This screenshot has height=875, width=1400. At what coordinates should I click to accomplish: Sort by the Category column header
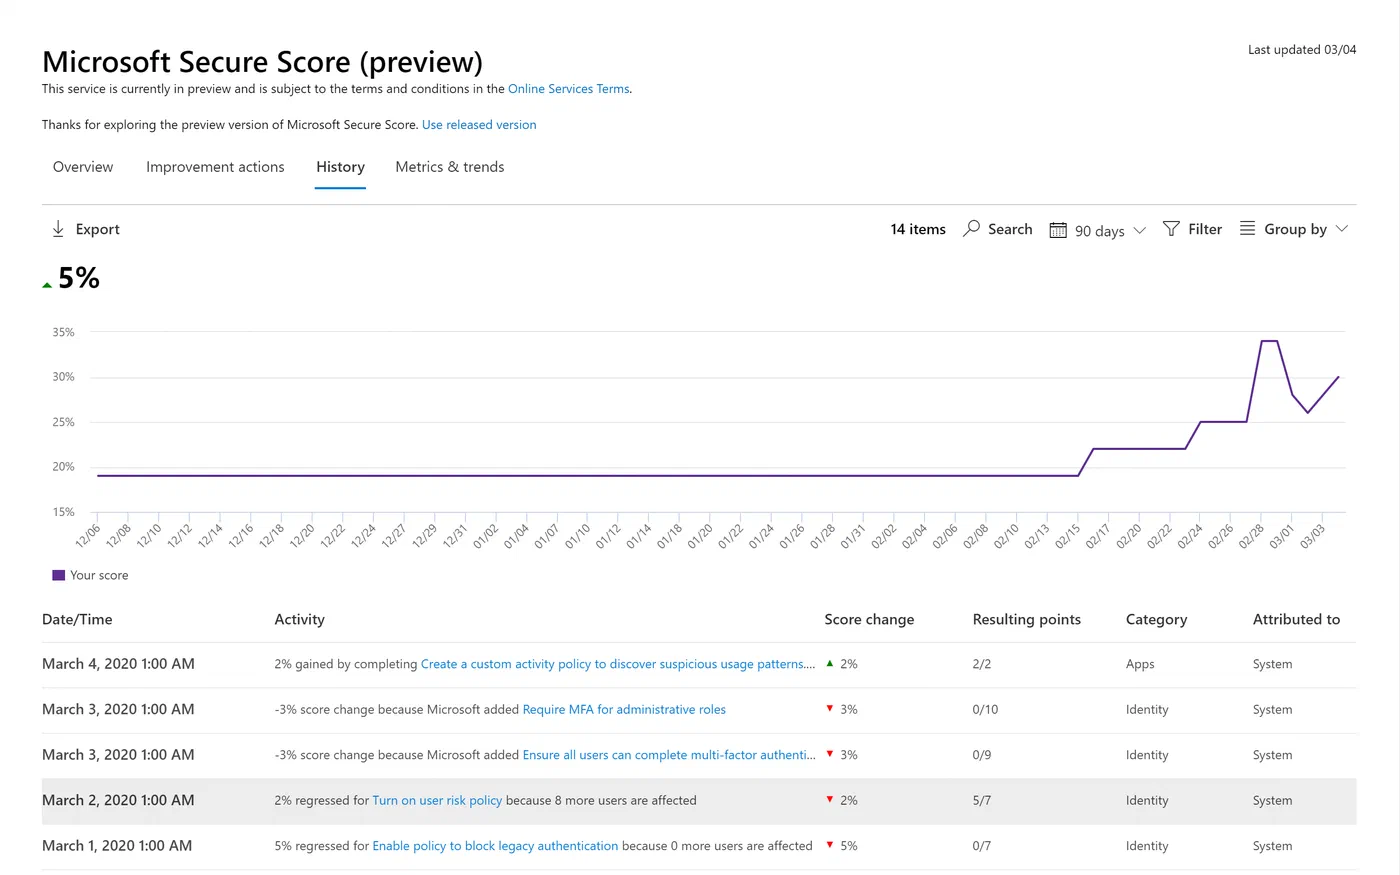tap(1156, 619)
